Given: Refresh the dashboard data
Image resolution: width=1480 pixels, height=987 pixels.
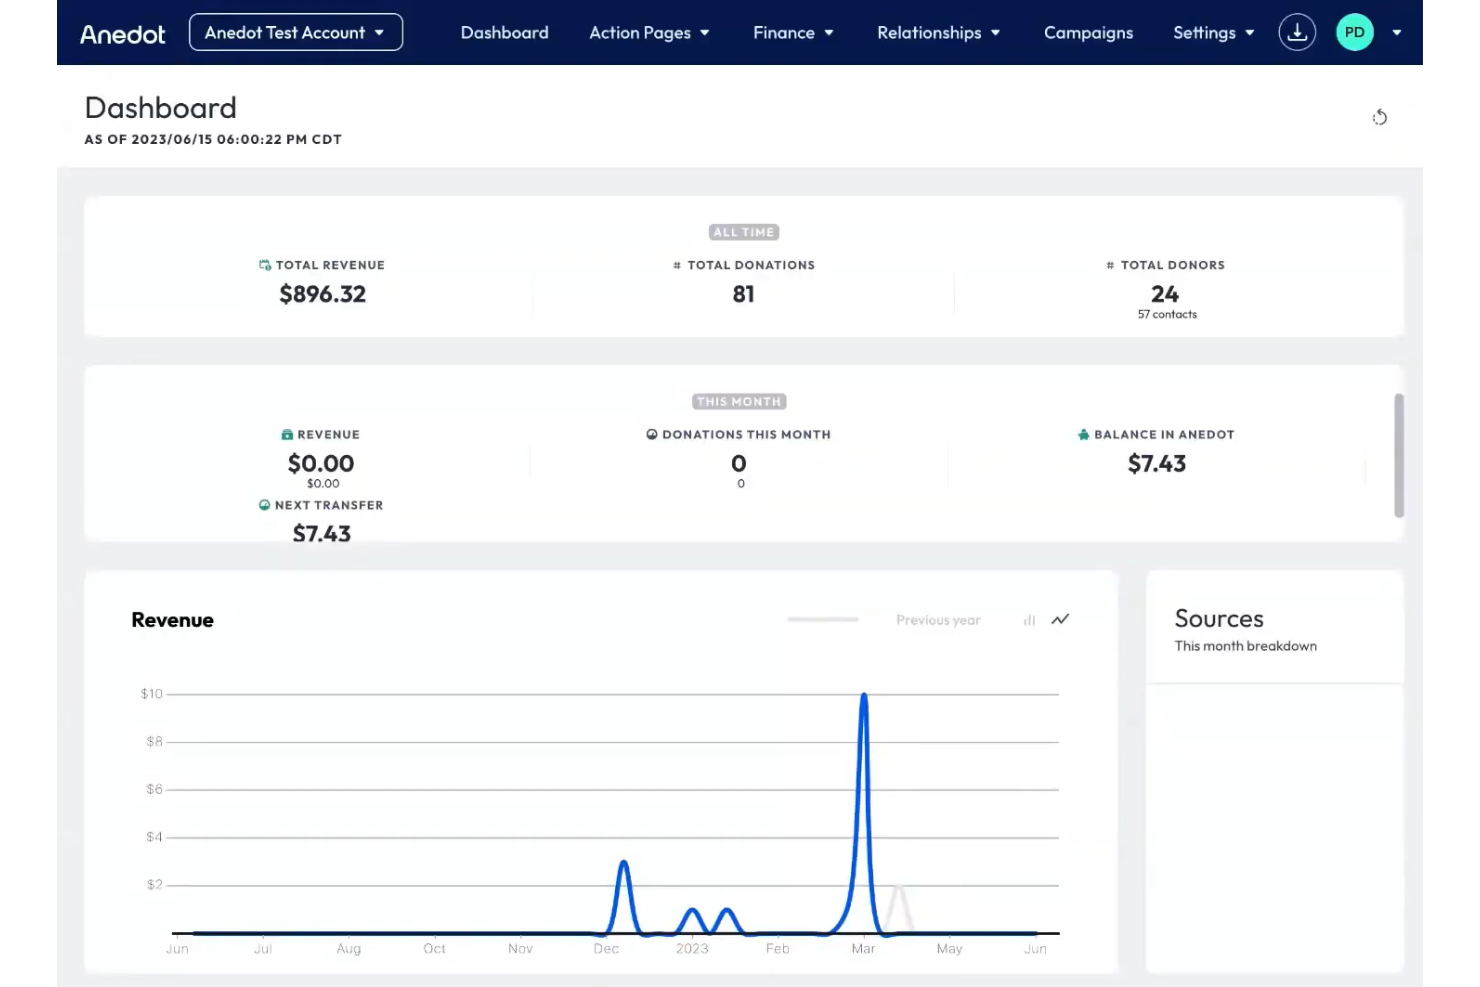Looking at the screenshot, I should 1379,118.
